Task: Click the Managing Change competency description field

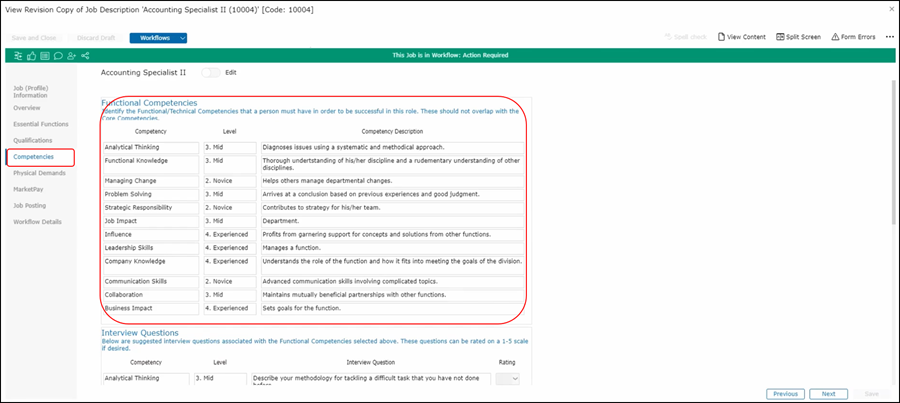Action: tap(391, 180)
